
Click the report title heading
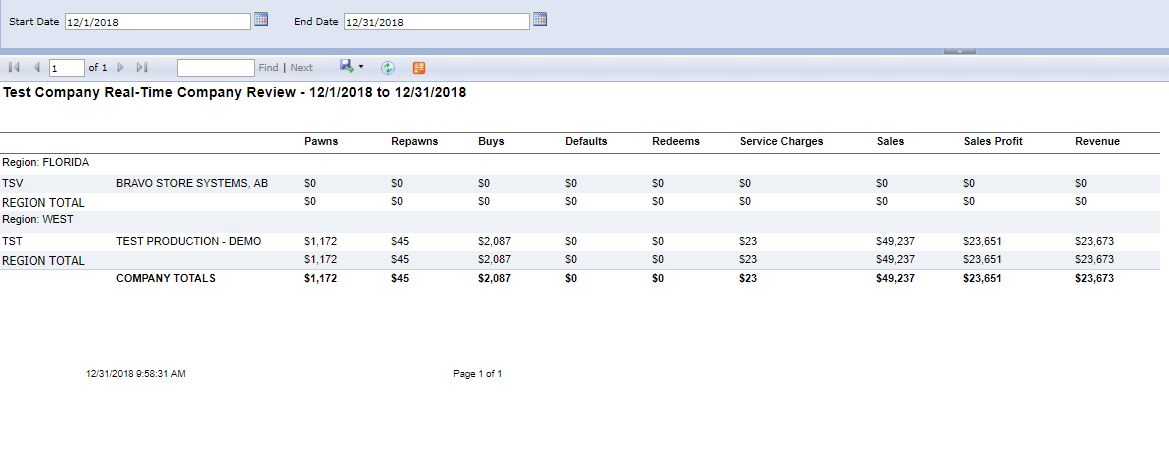(x=235, y=93)
